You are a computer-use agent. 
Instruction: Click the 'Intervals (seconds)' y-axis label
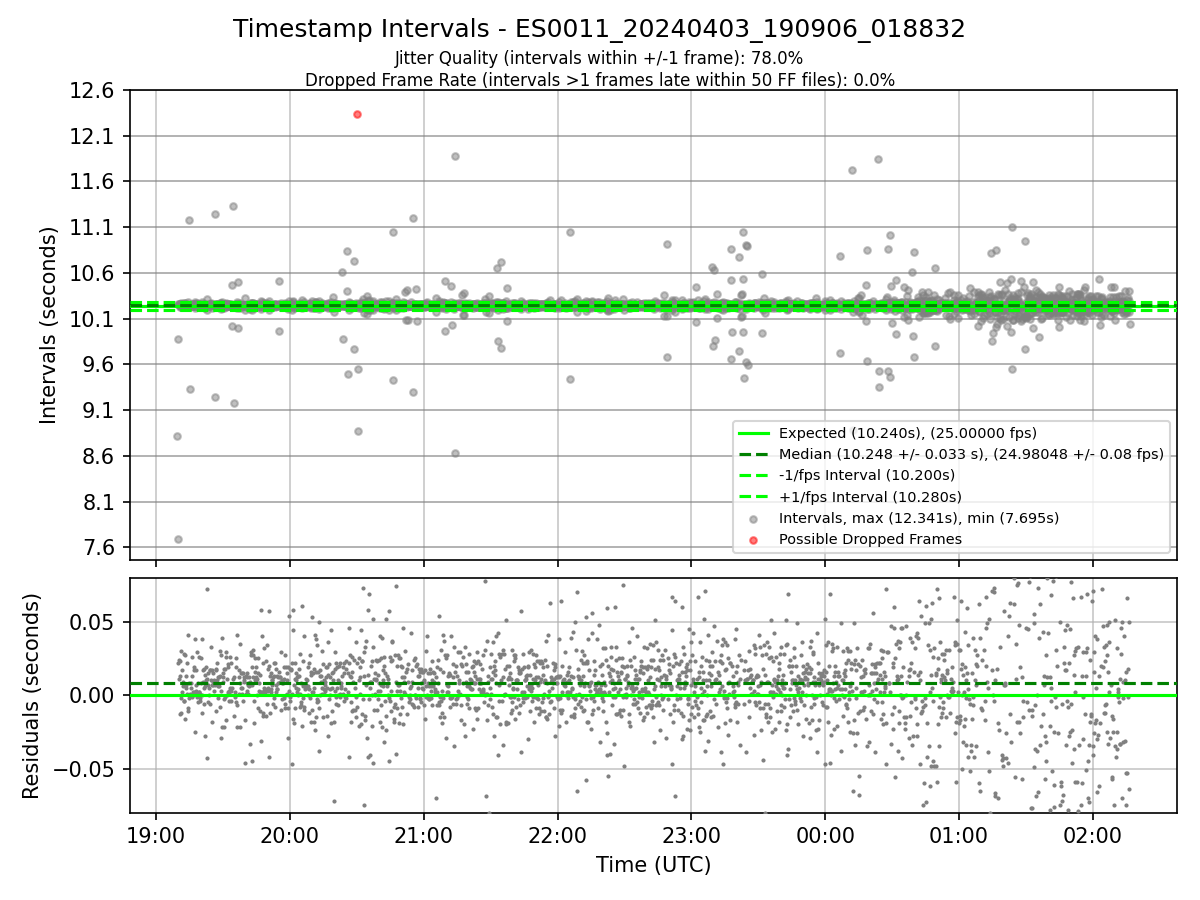pyautogui.click(x=48, y=325)
